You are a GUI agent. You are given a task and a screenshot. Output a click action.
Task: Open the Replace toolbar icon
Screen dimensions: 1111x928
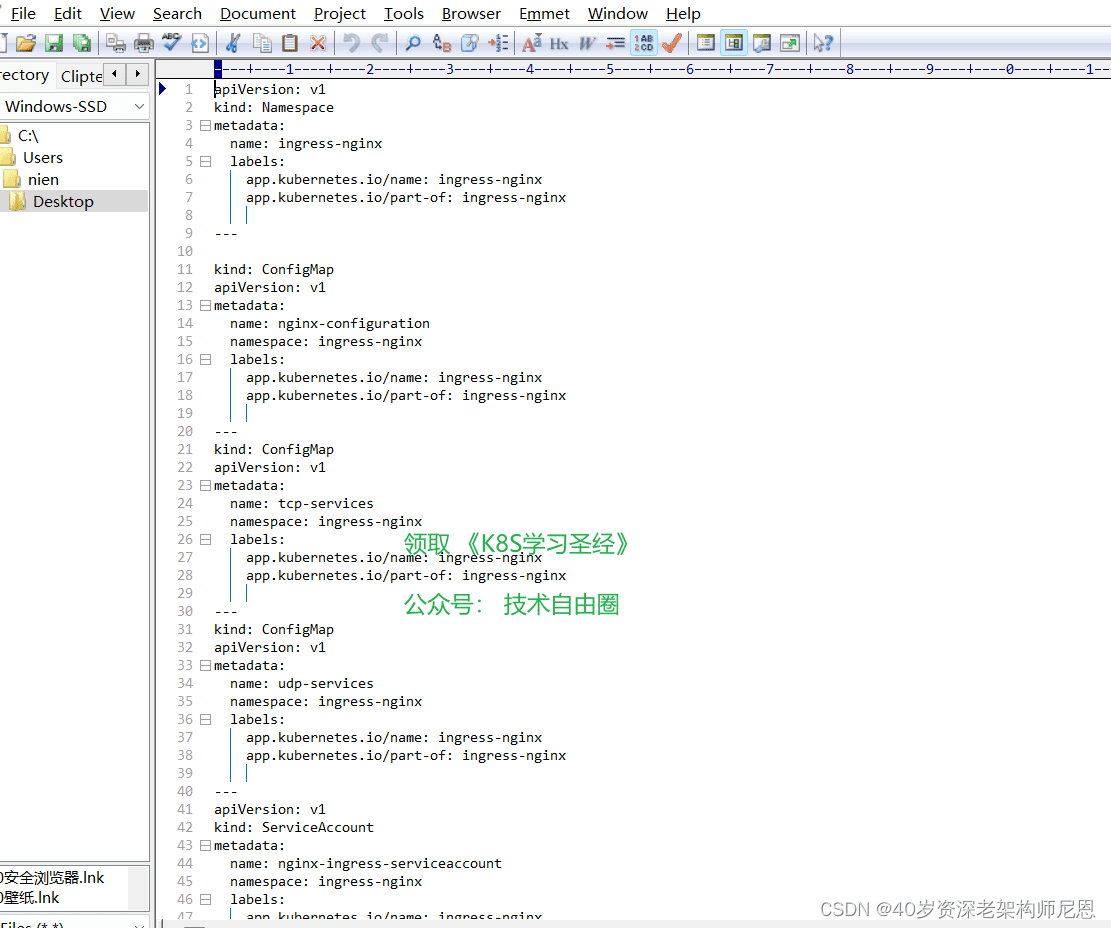441,43
